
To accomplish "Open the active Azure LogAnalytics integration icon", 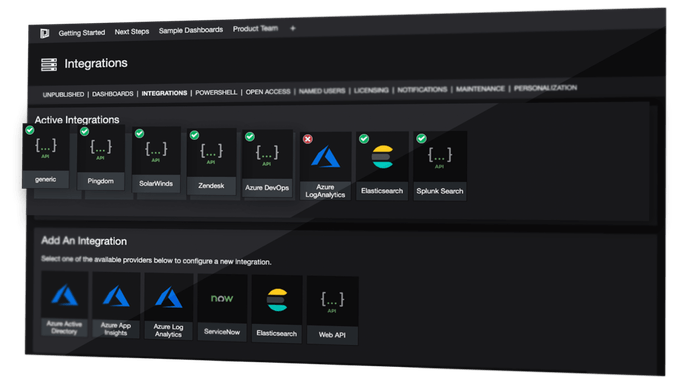I will pos(325,157).
